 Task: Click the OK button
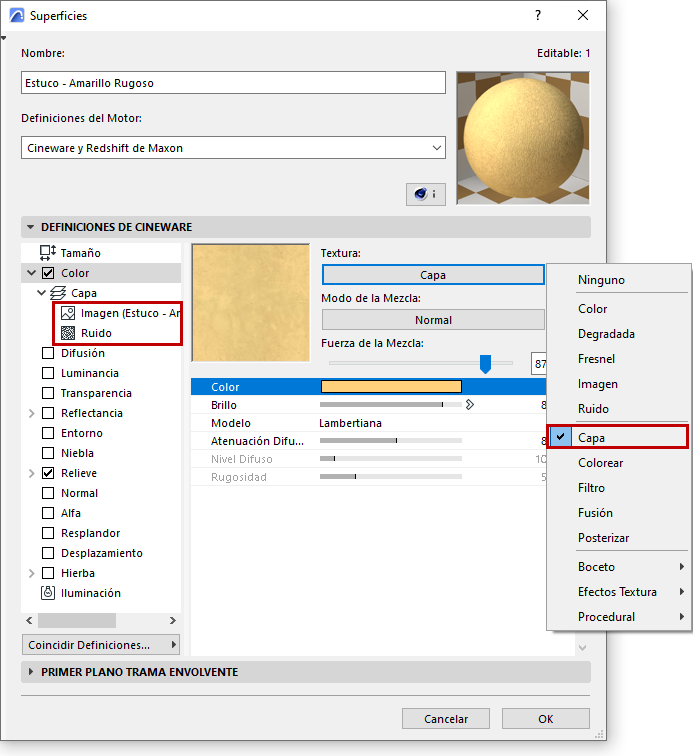[545, 719]
